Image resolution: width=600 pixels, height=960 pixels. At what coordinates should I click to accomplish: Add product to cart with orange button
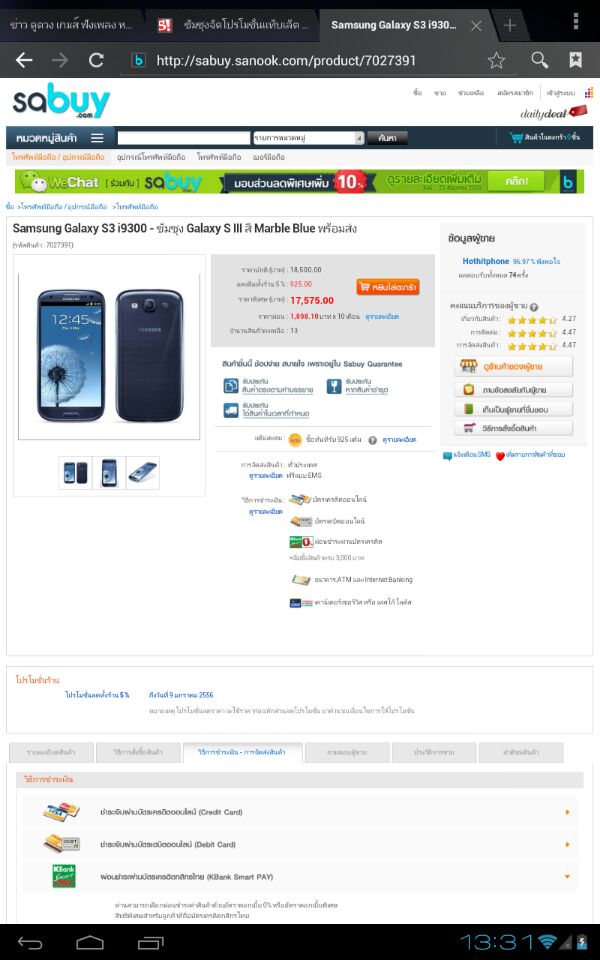click(388, 287)
